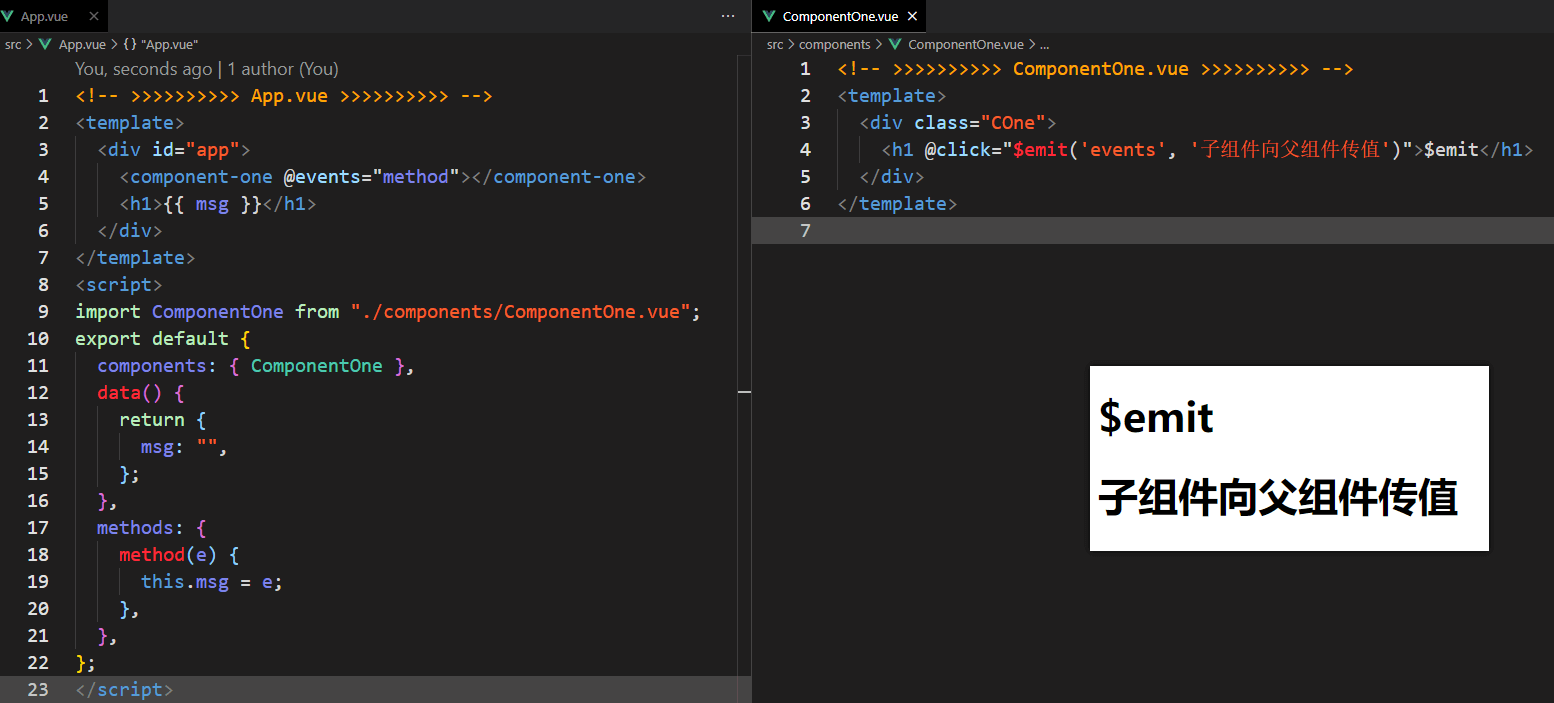Click 'export default' on line 10
Image resolution: width=1554 pixels, height=703 pixels.
pos(152,339)
